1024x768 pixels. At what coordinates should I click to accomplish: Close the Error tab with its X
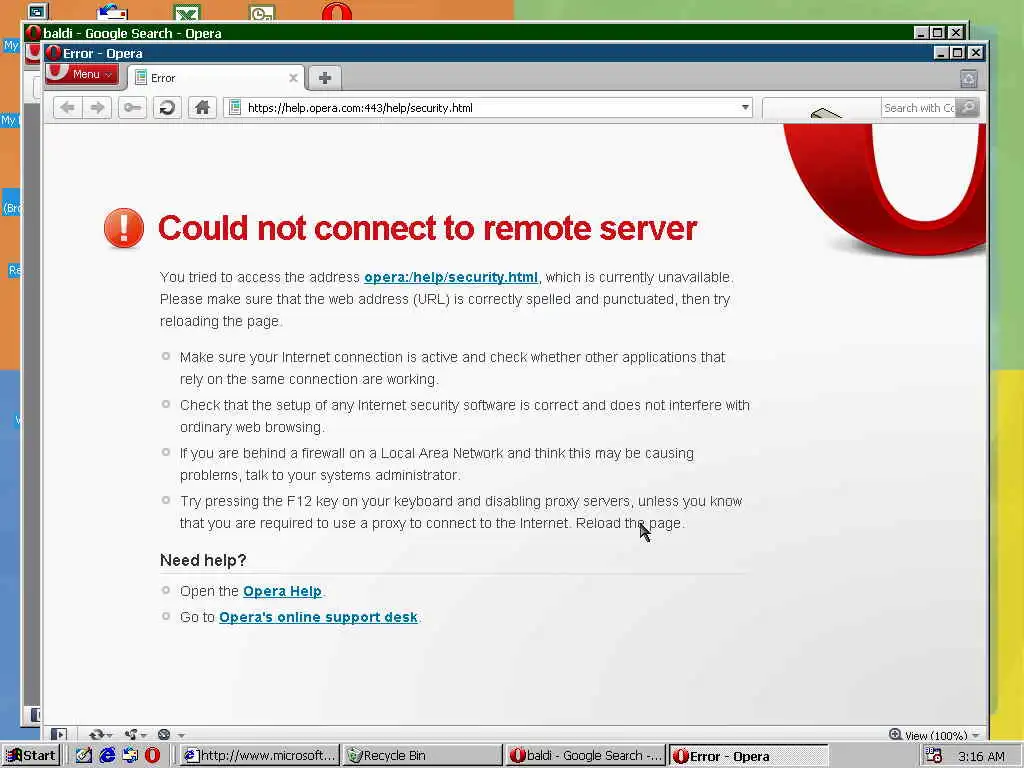293,78
